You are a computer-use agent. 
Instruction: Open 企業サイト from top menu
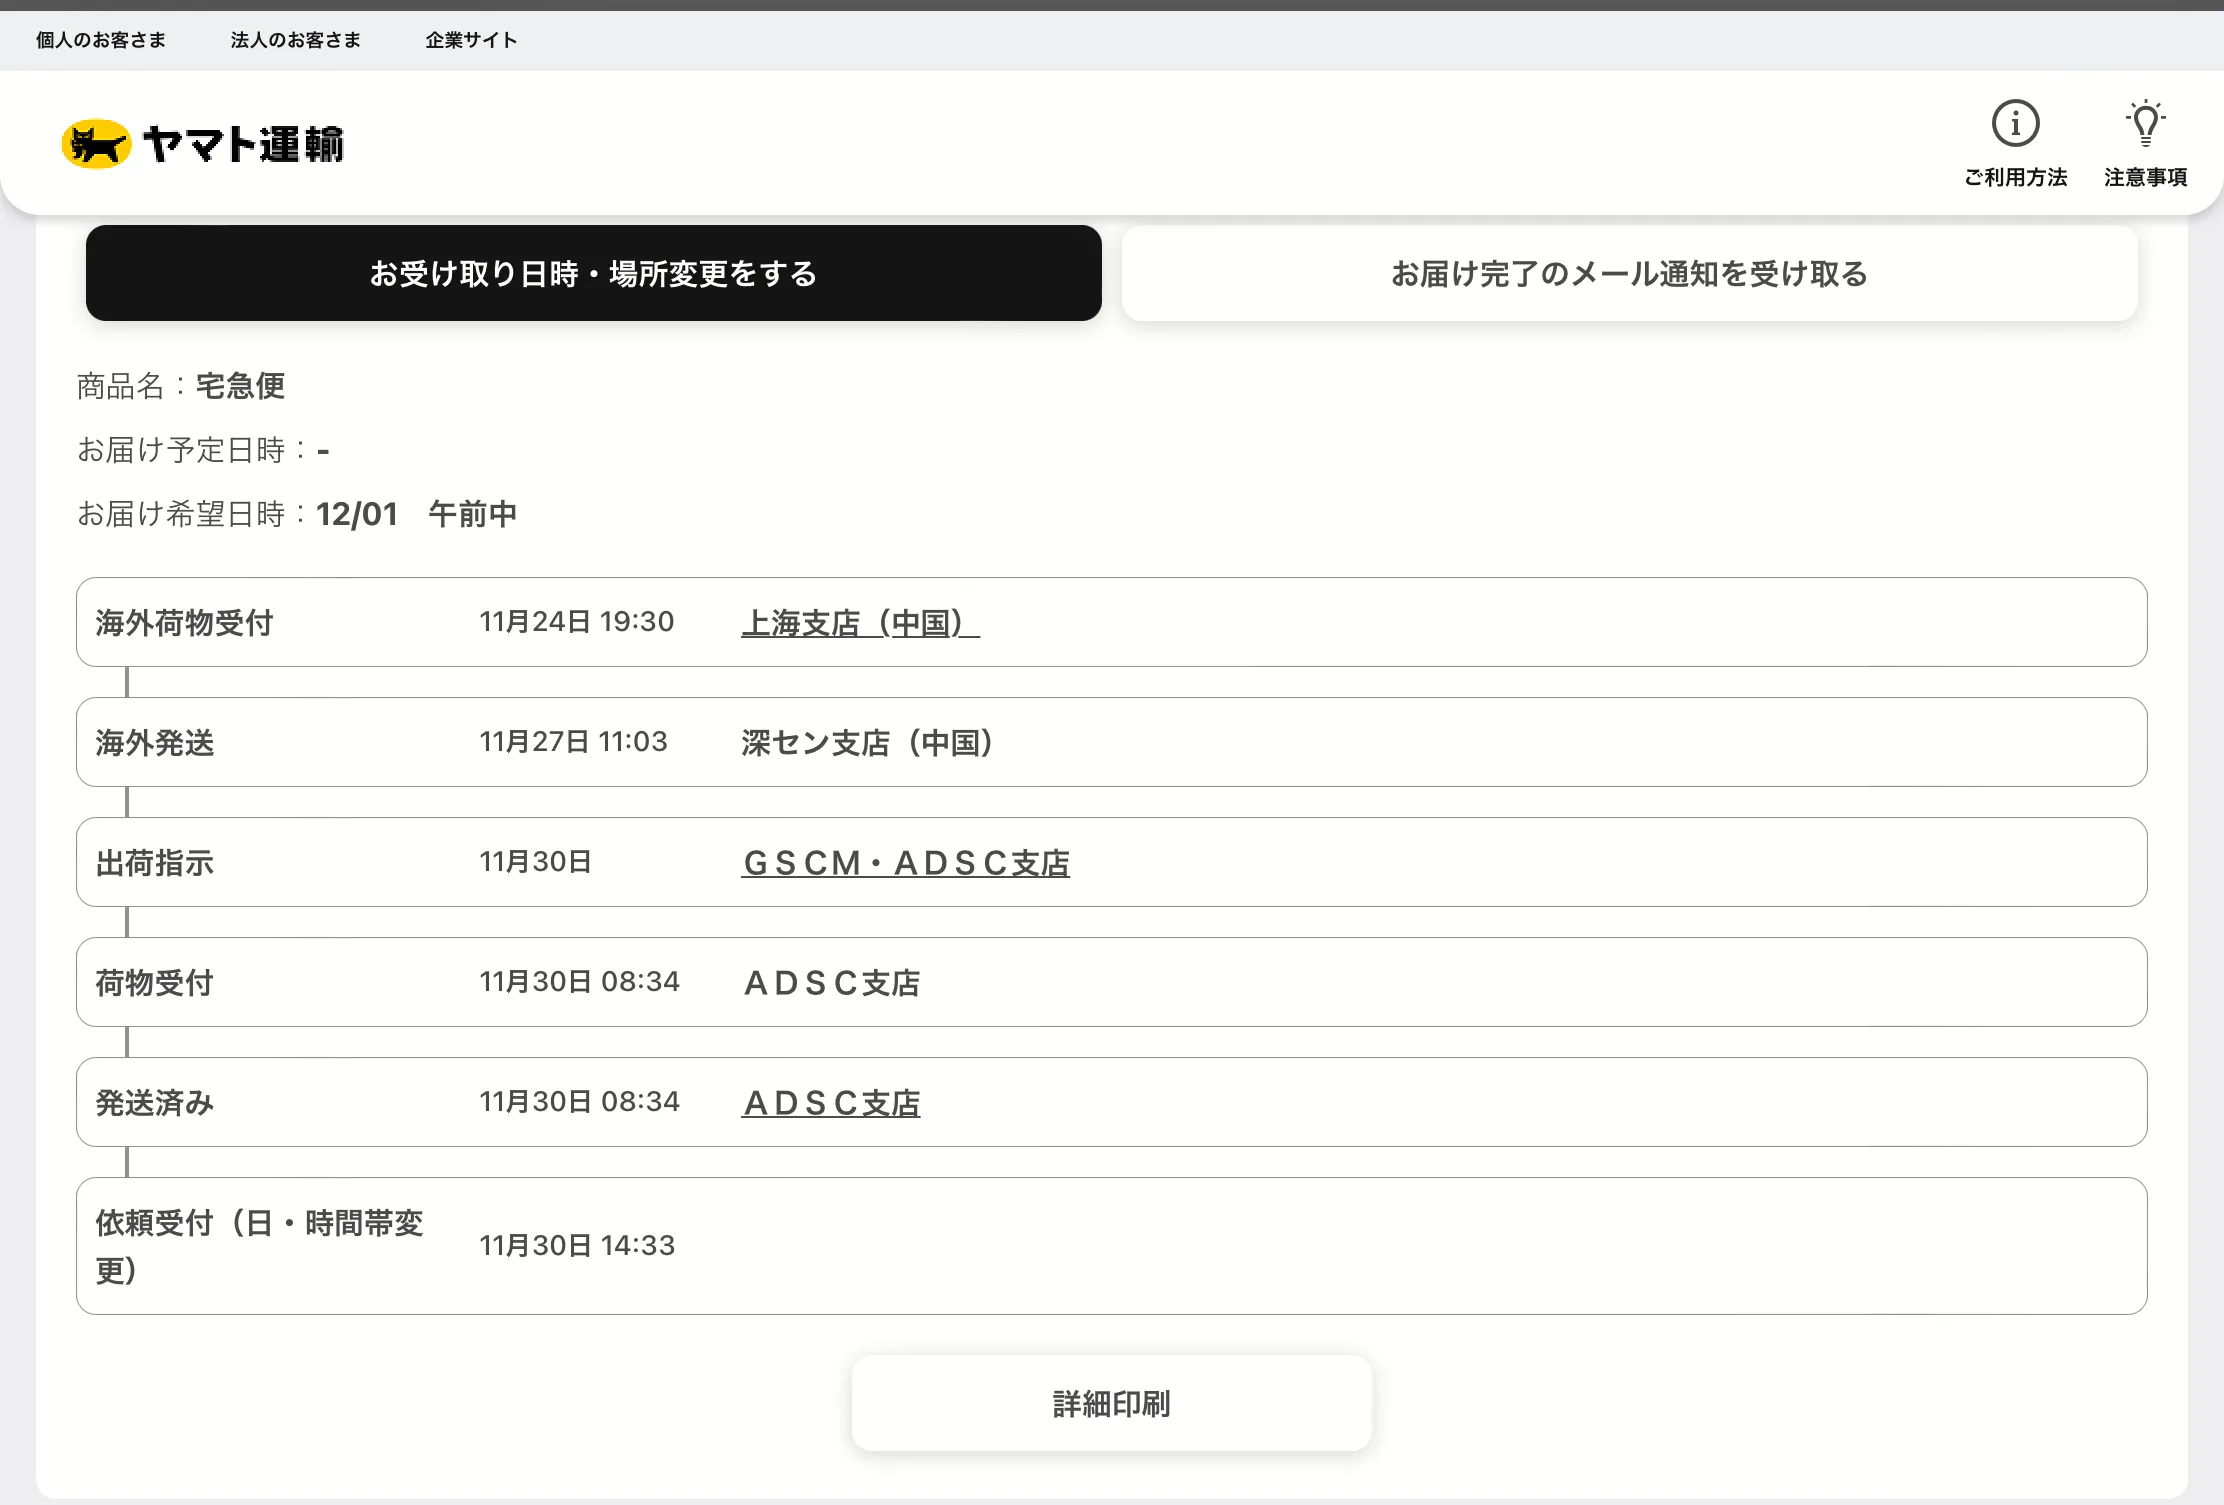[x=471, y=40]
